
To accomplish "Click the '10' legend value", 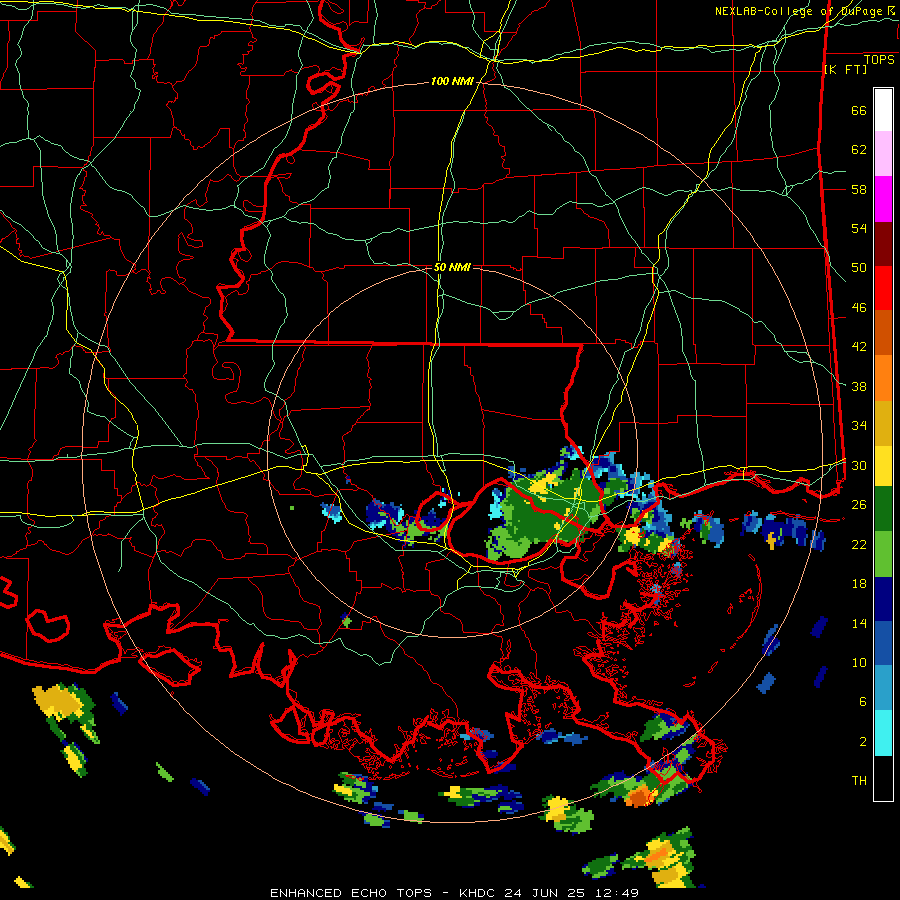I will click(x=859, y=662).
